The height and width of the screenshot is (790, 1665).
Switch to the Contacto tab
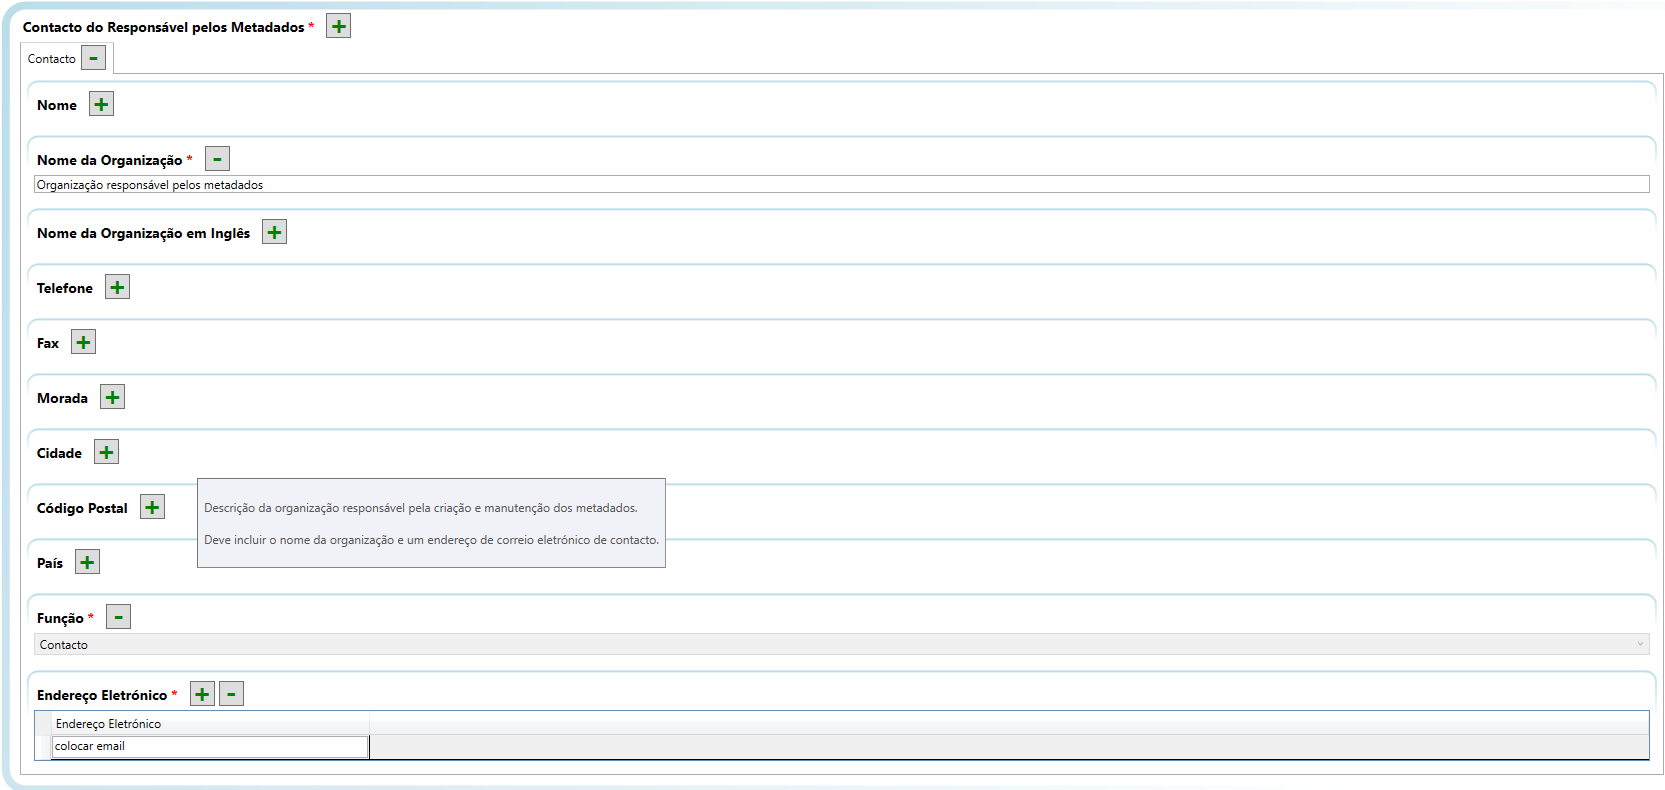pyautogui.click(x=51, y=59)
